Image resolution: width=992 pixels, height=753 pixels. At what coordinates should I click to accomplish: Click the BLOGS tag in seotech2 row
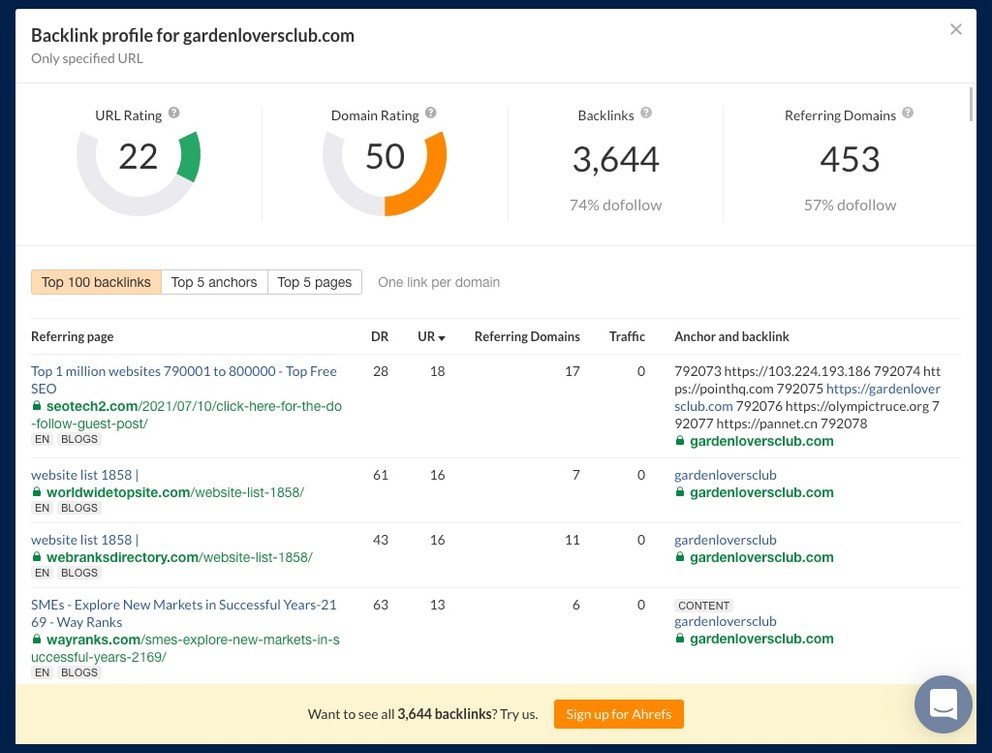79,439
